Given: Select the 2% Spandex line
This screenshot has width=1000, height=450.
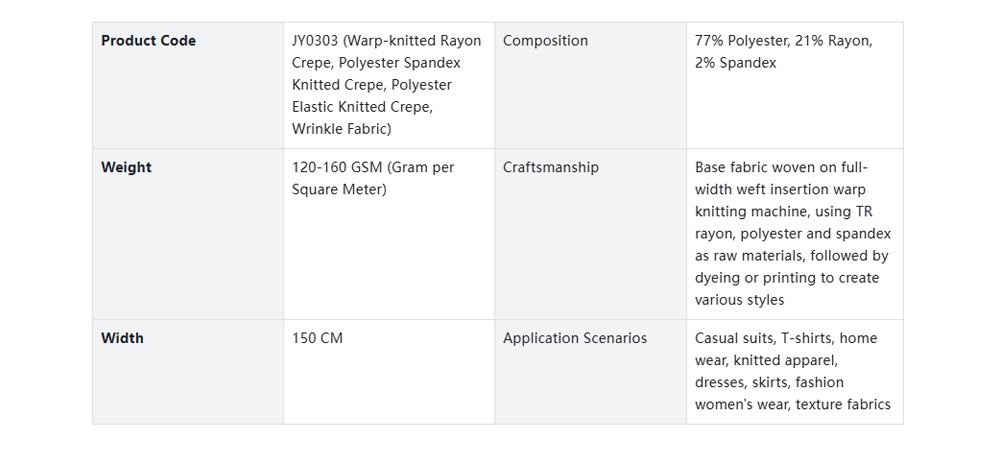Looking at the screenshot, I should [735, 63].
